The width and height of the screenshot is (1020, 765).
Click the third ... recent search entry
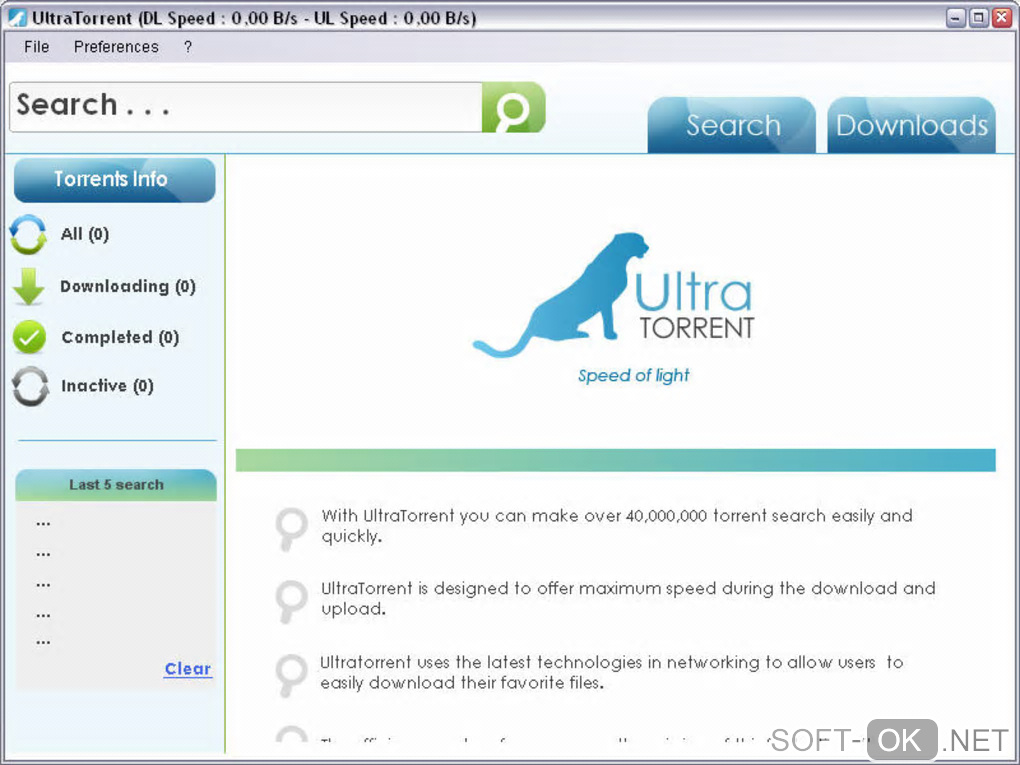tap(44, 585)
